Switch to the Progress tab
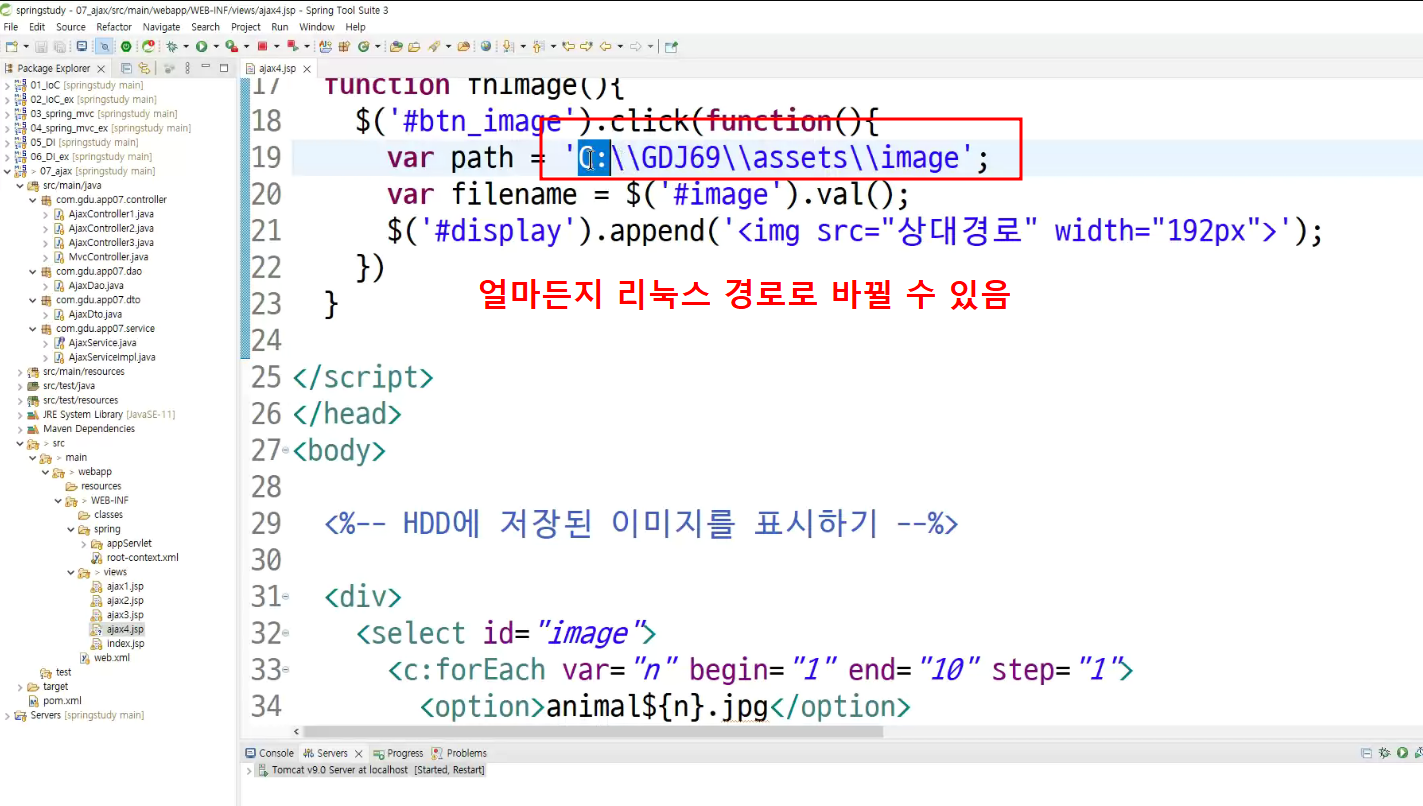This screenshot has width=1423, height=806. coord(399,753)
